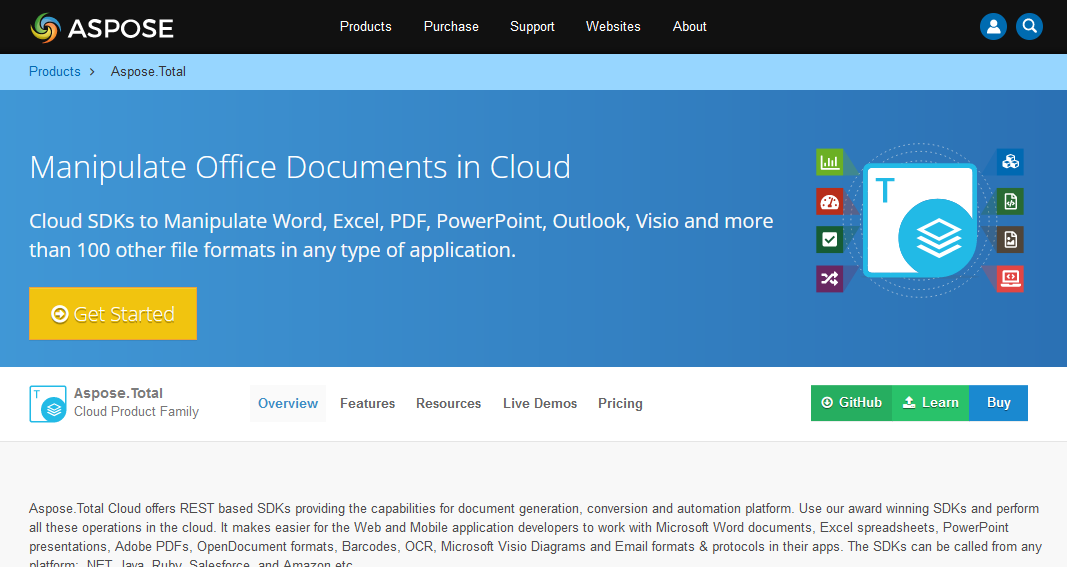Select the Overview tab
This screenshot has width=1067, height=567.
click(x=288, y=404)
